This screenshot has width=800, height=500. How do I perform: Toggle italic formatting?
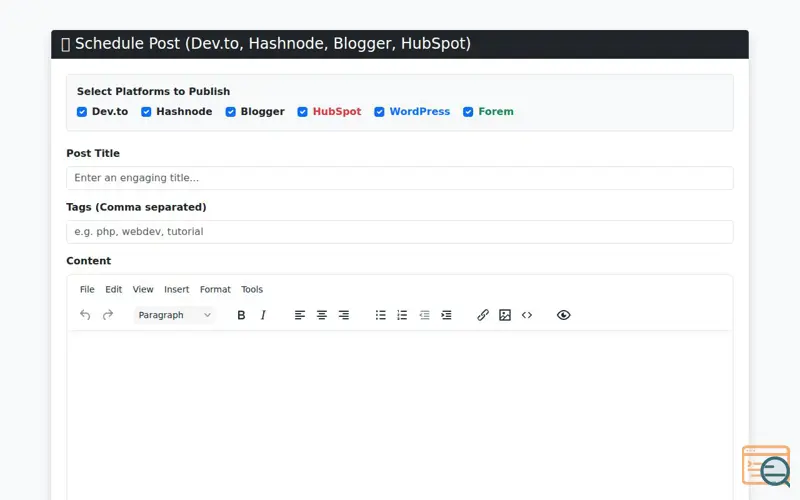[263, 315]
